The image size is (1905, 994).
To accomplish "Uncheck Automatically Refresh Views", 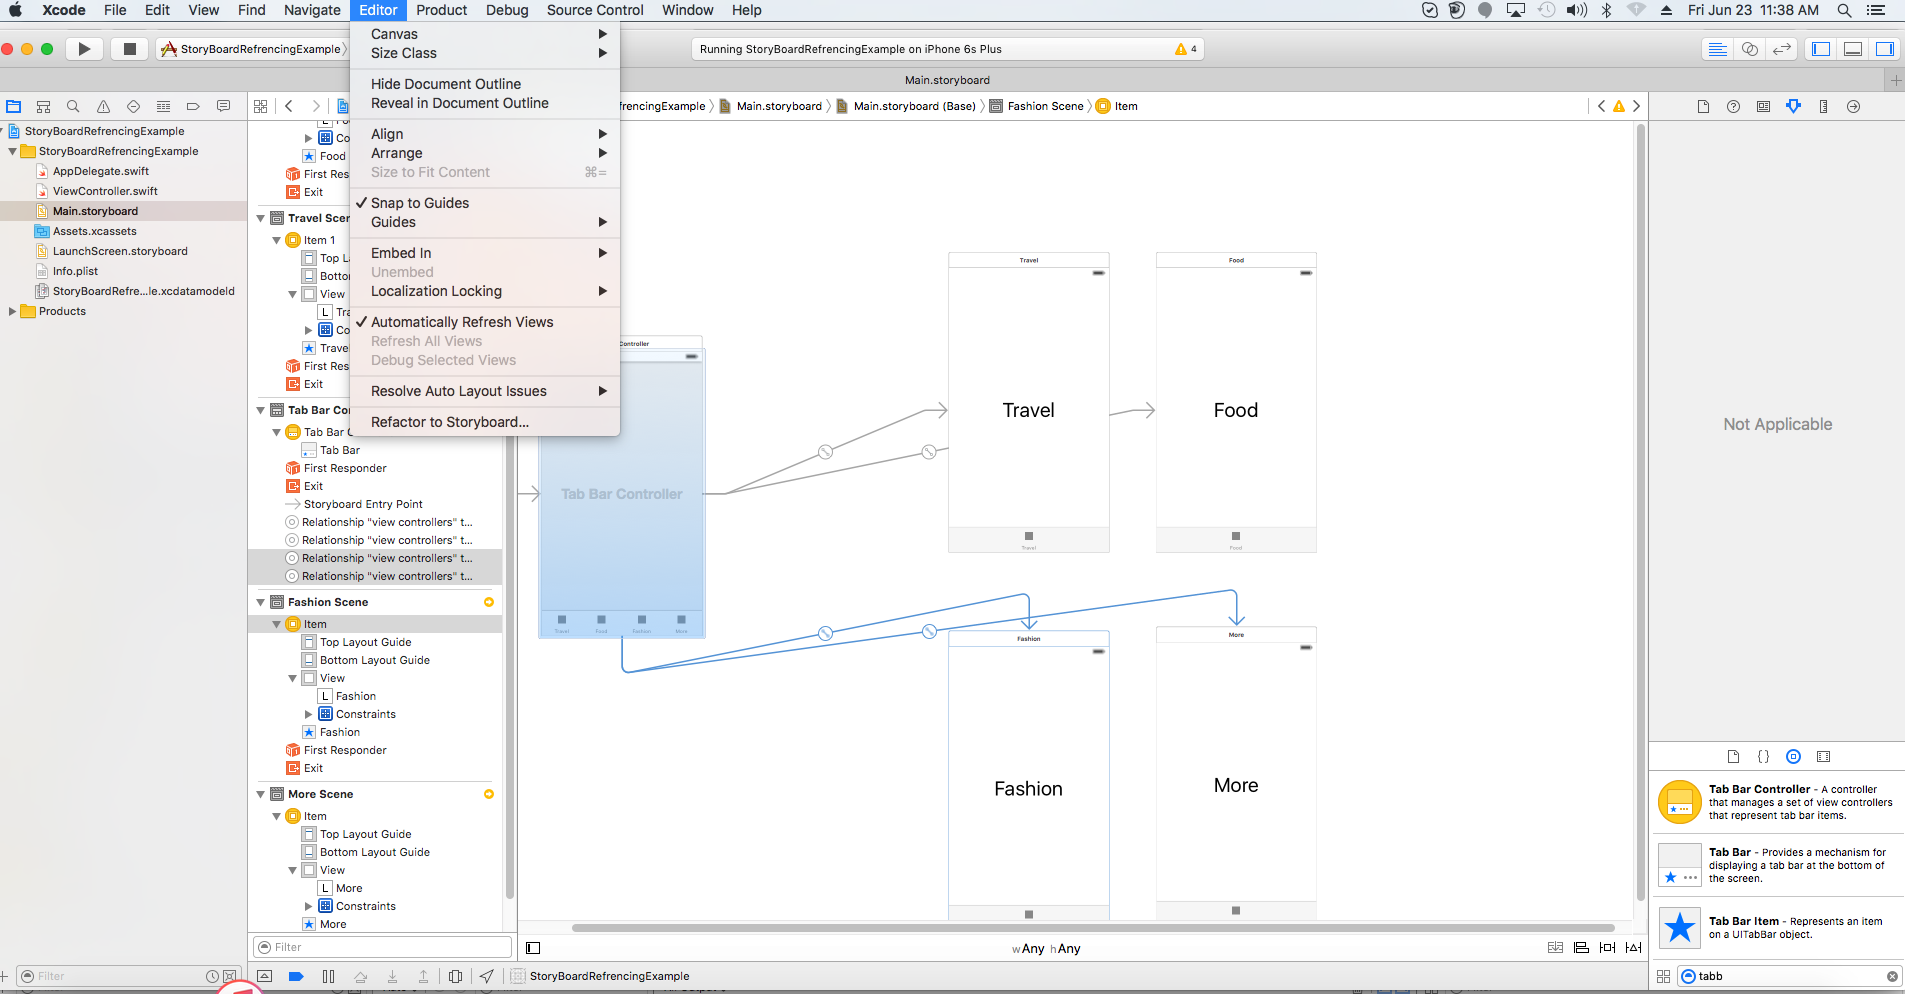I will coord(463,322).
